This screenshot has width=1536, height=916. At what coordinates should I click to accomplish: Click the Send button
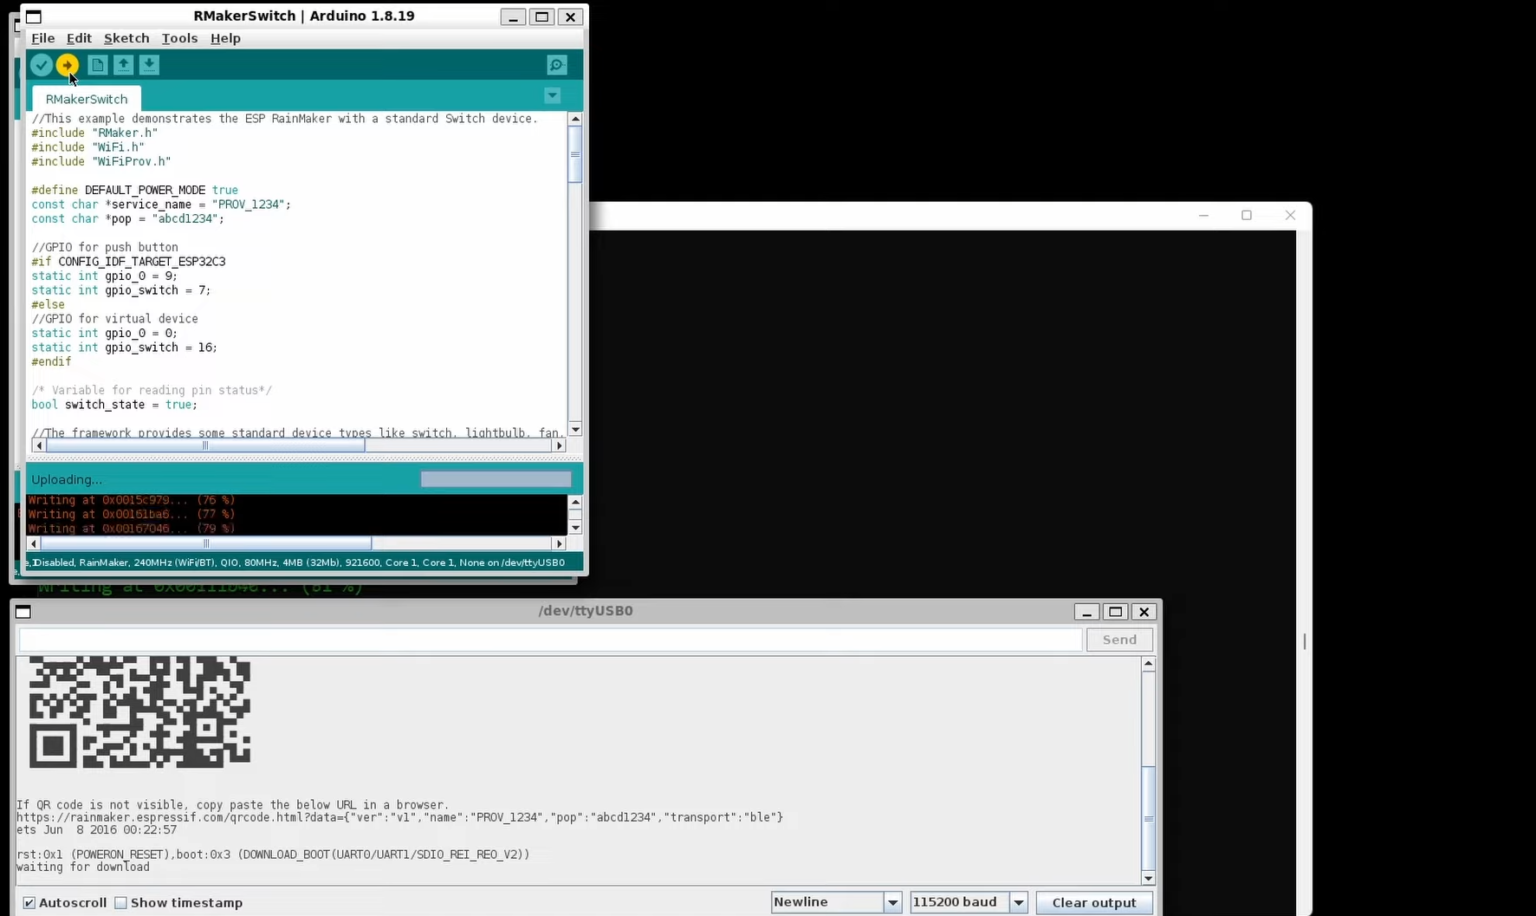coord(1119,640)
